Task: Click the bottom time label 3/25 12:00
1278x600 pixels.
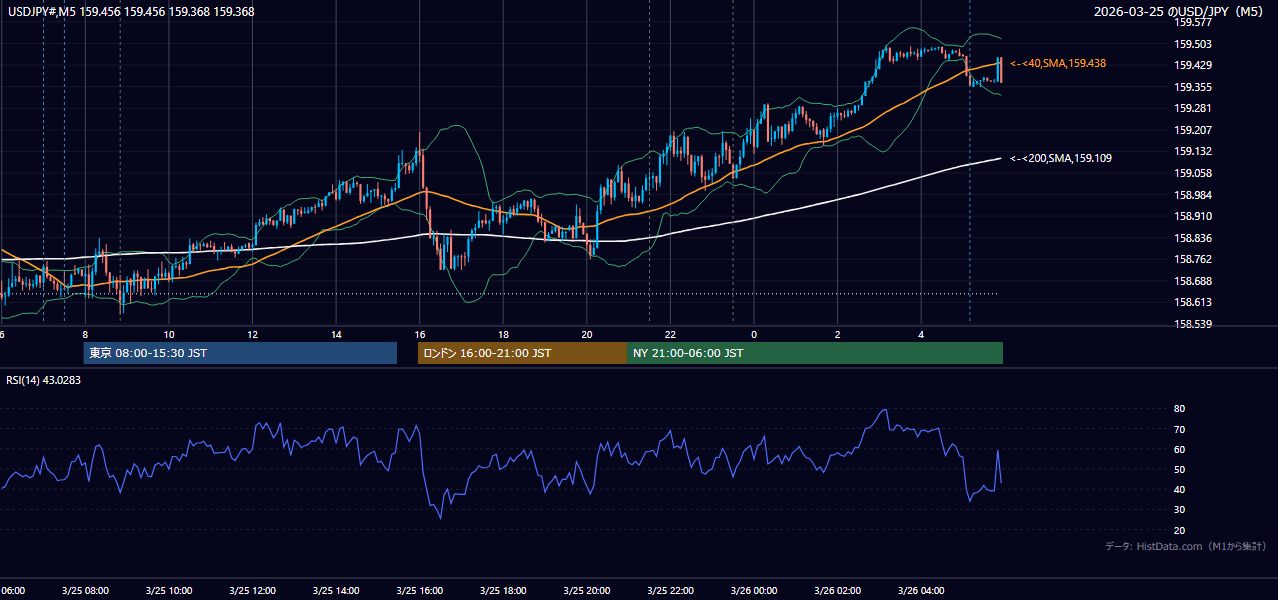Action: pos(252,591)
